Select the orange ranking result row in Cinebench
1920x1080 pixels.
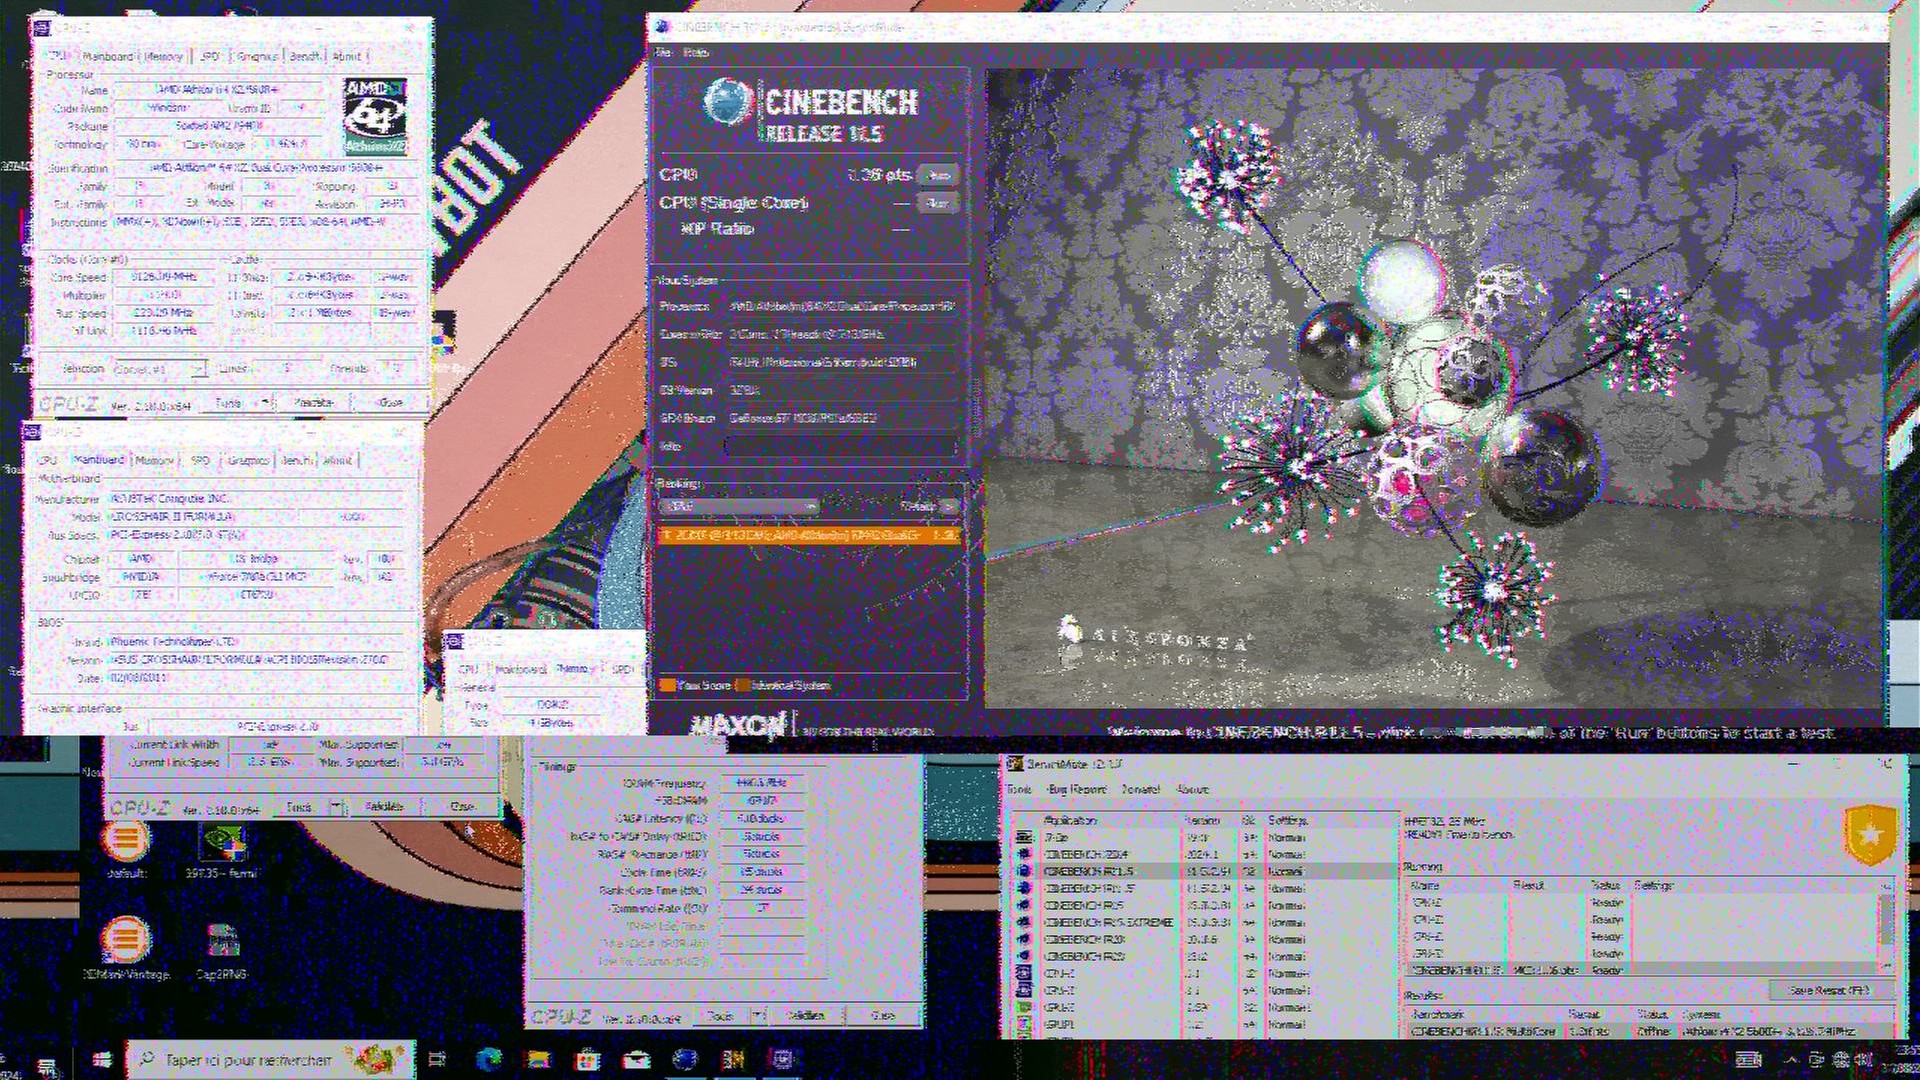point(809,535)
